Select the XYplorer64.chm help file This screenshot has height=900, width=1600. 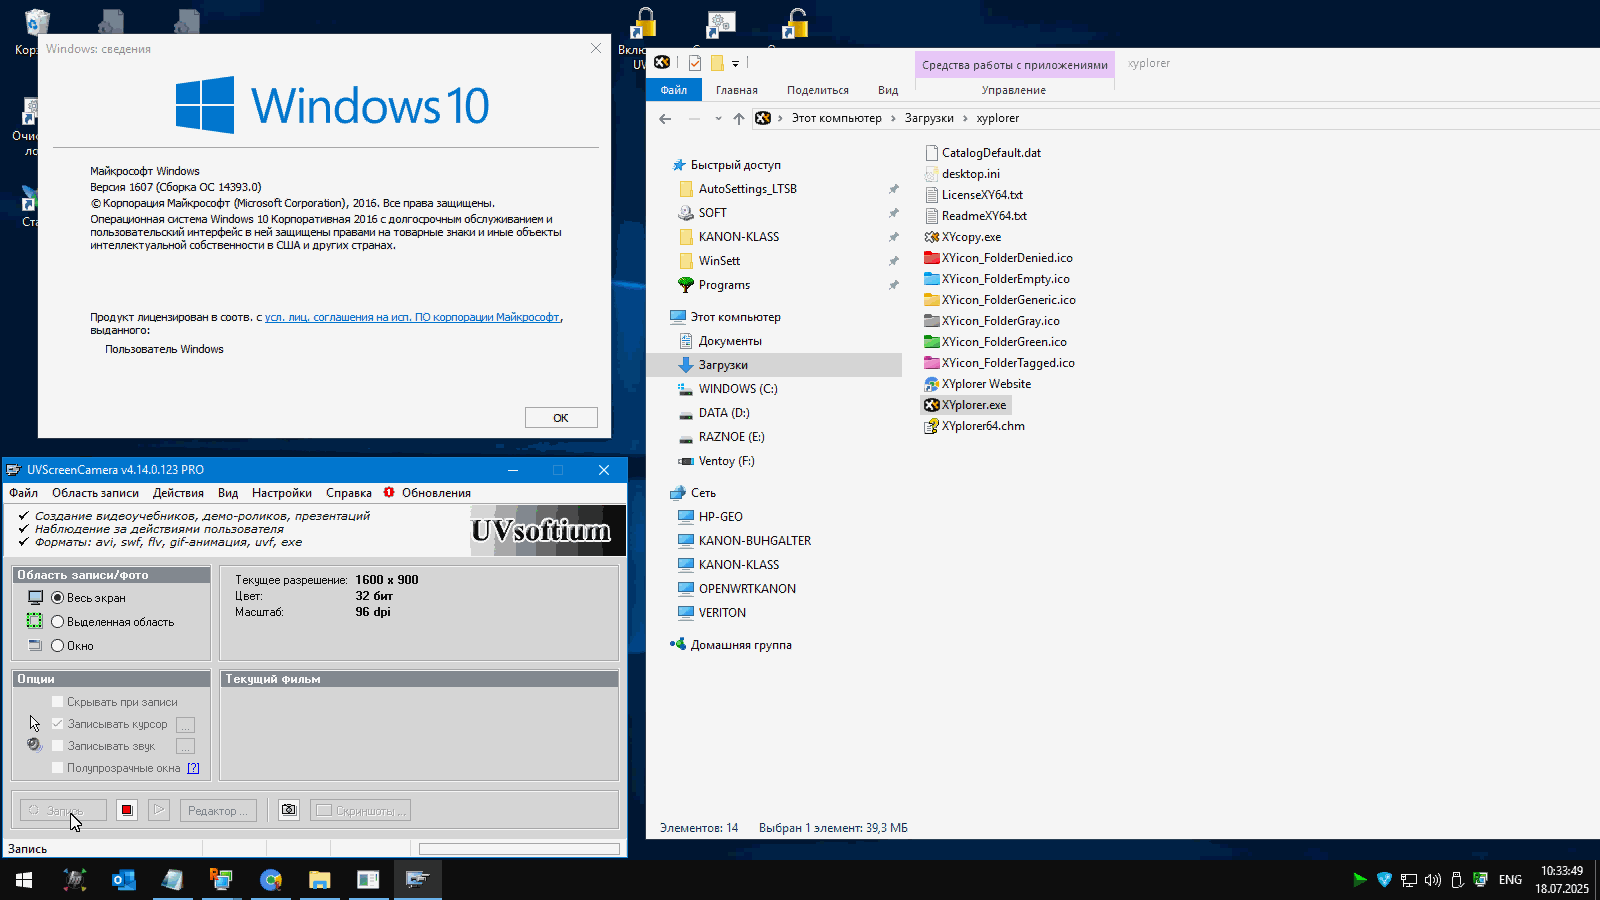click(x=974, y=426)
